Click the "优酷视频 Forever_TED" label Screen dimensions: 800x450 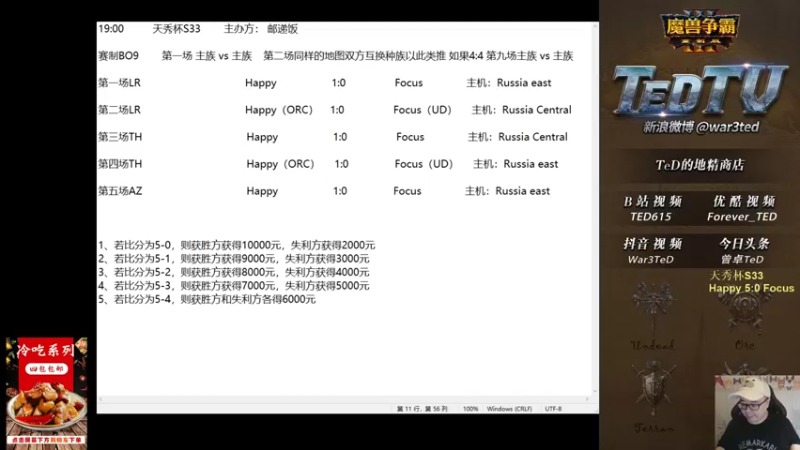coord(742,208)
